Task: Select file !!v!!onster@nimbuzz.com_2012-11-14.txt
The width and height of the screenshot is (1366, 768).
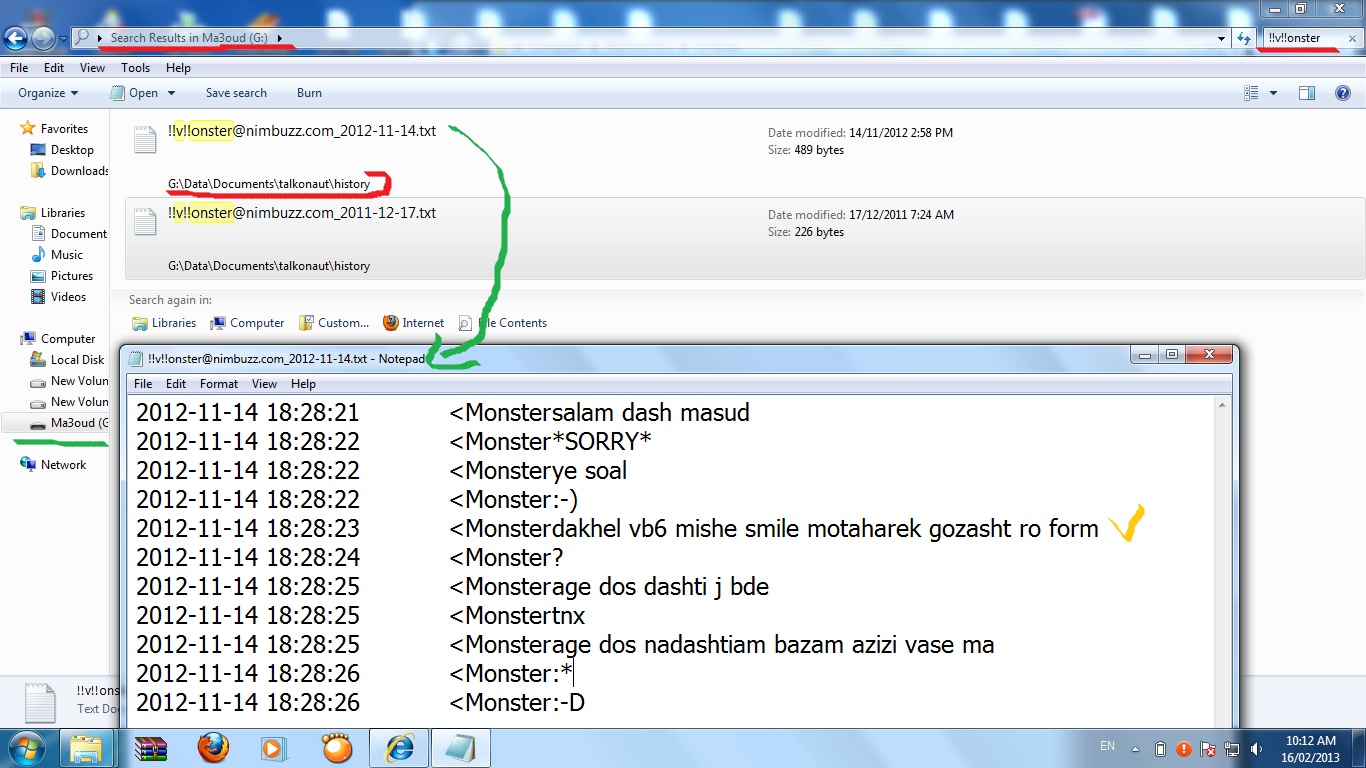Action: [x=302, y=131]
